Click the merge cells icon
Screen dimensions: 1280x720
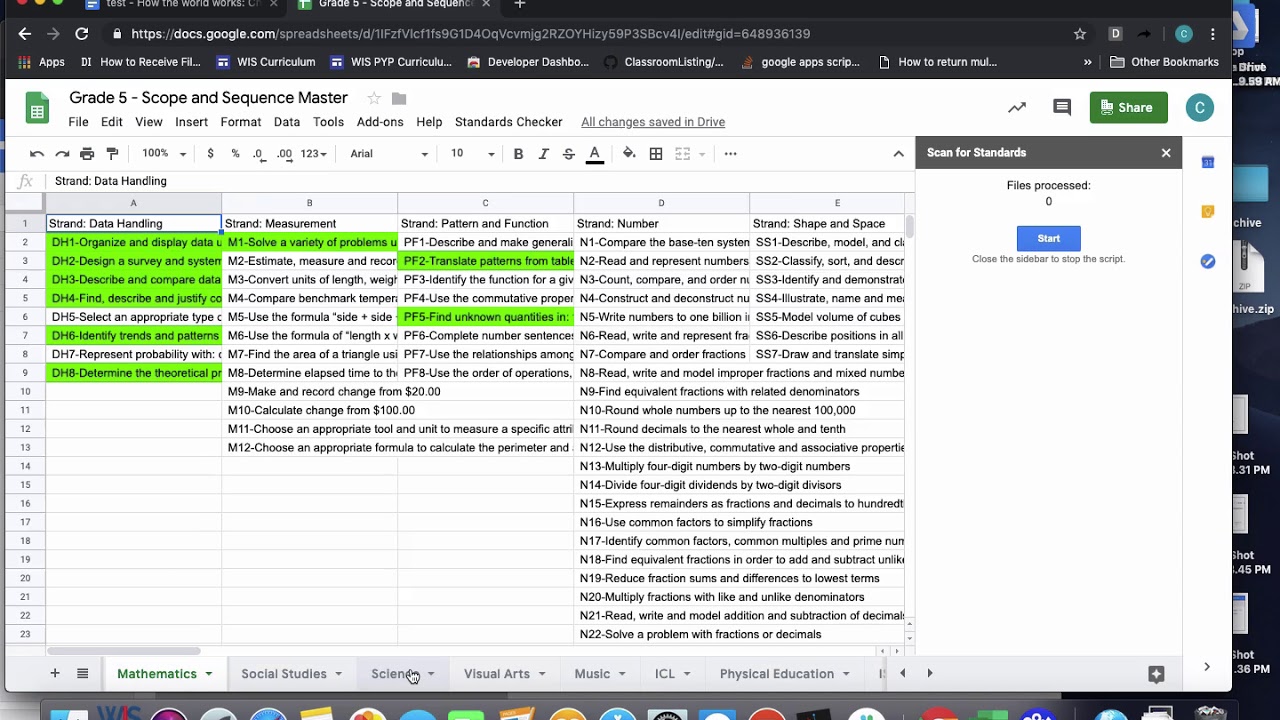coord(683,153)
